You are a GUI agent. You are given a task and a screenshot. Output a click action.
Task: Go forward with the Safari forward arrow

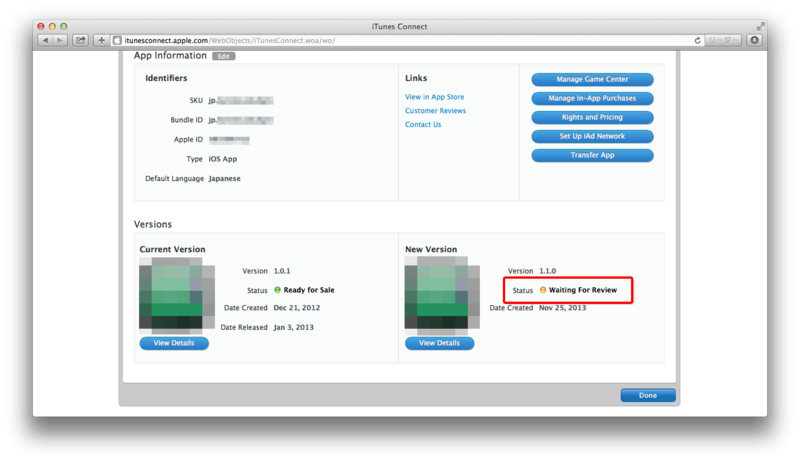(60, 40)
